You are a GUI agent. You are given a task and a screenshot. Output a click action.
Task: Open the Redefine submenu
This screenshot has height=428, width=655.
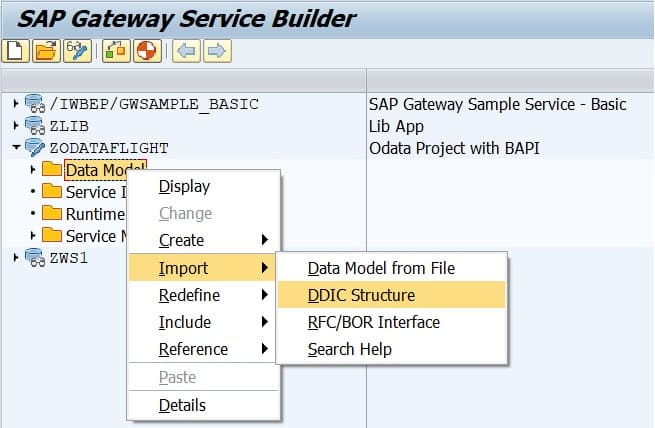[x=189, y=295]
